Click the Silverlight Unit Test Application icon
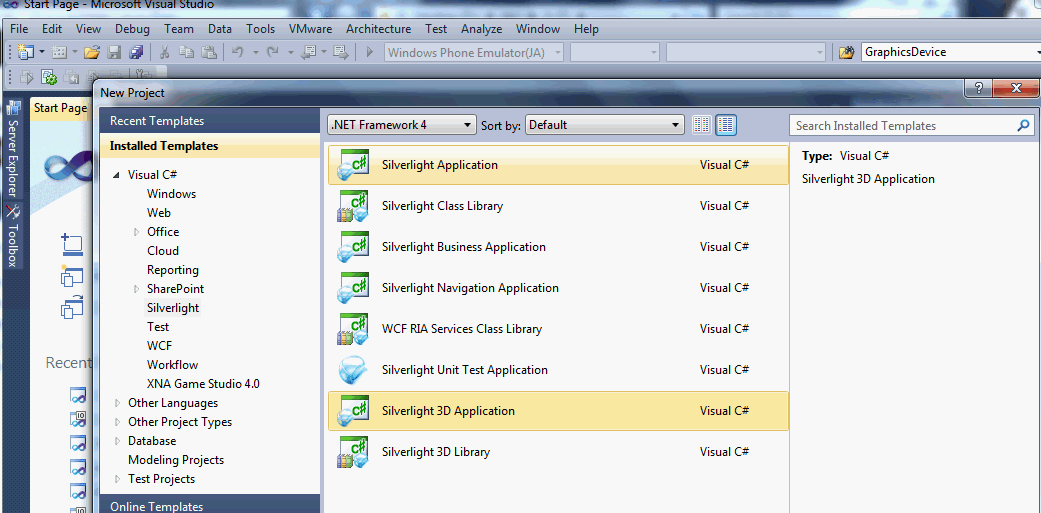Screen dimensions: 1041x513 pos(353,370)
